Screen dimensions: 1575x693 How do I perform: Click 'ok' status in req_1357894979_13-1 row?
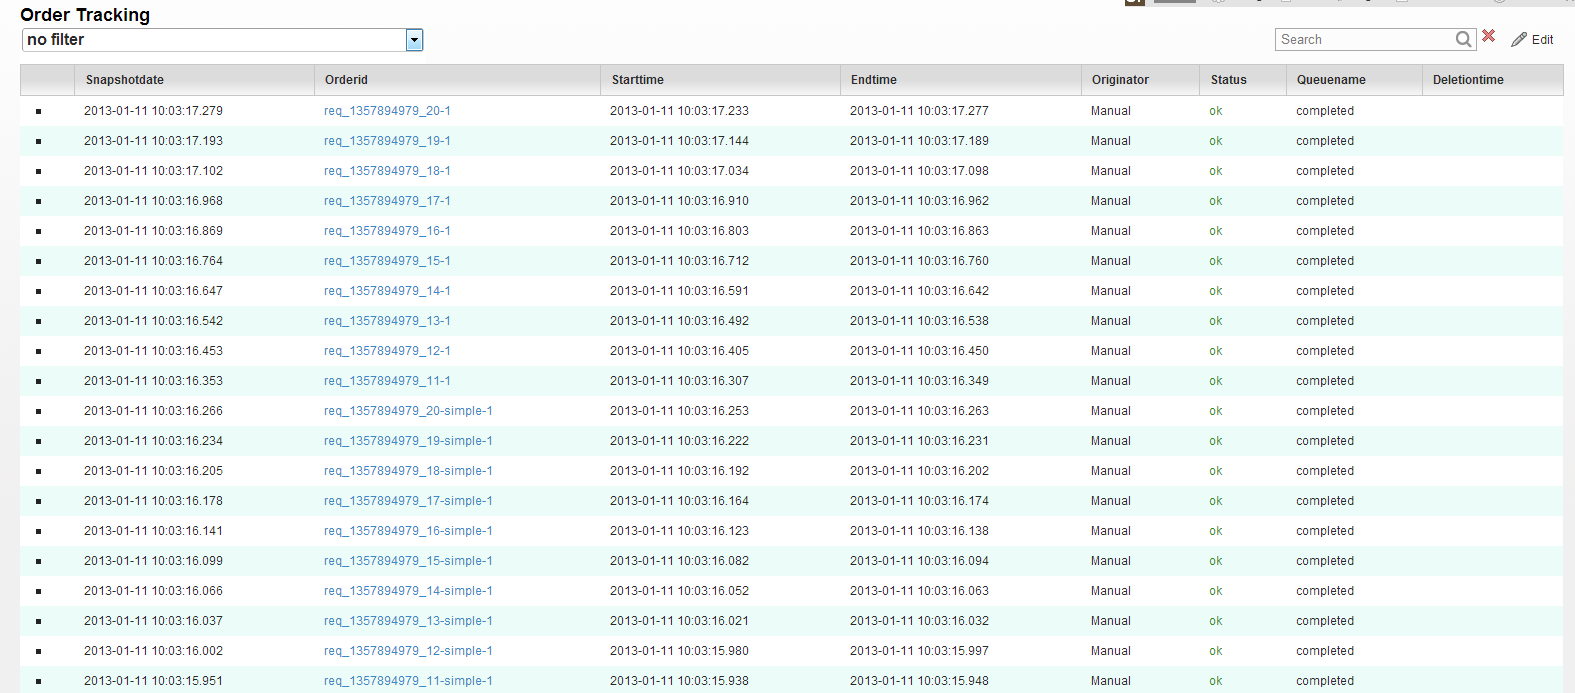pos(1216,321)
